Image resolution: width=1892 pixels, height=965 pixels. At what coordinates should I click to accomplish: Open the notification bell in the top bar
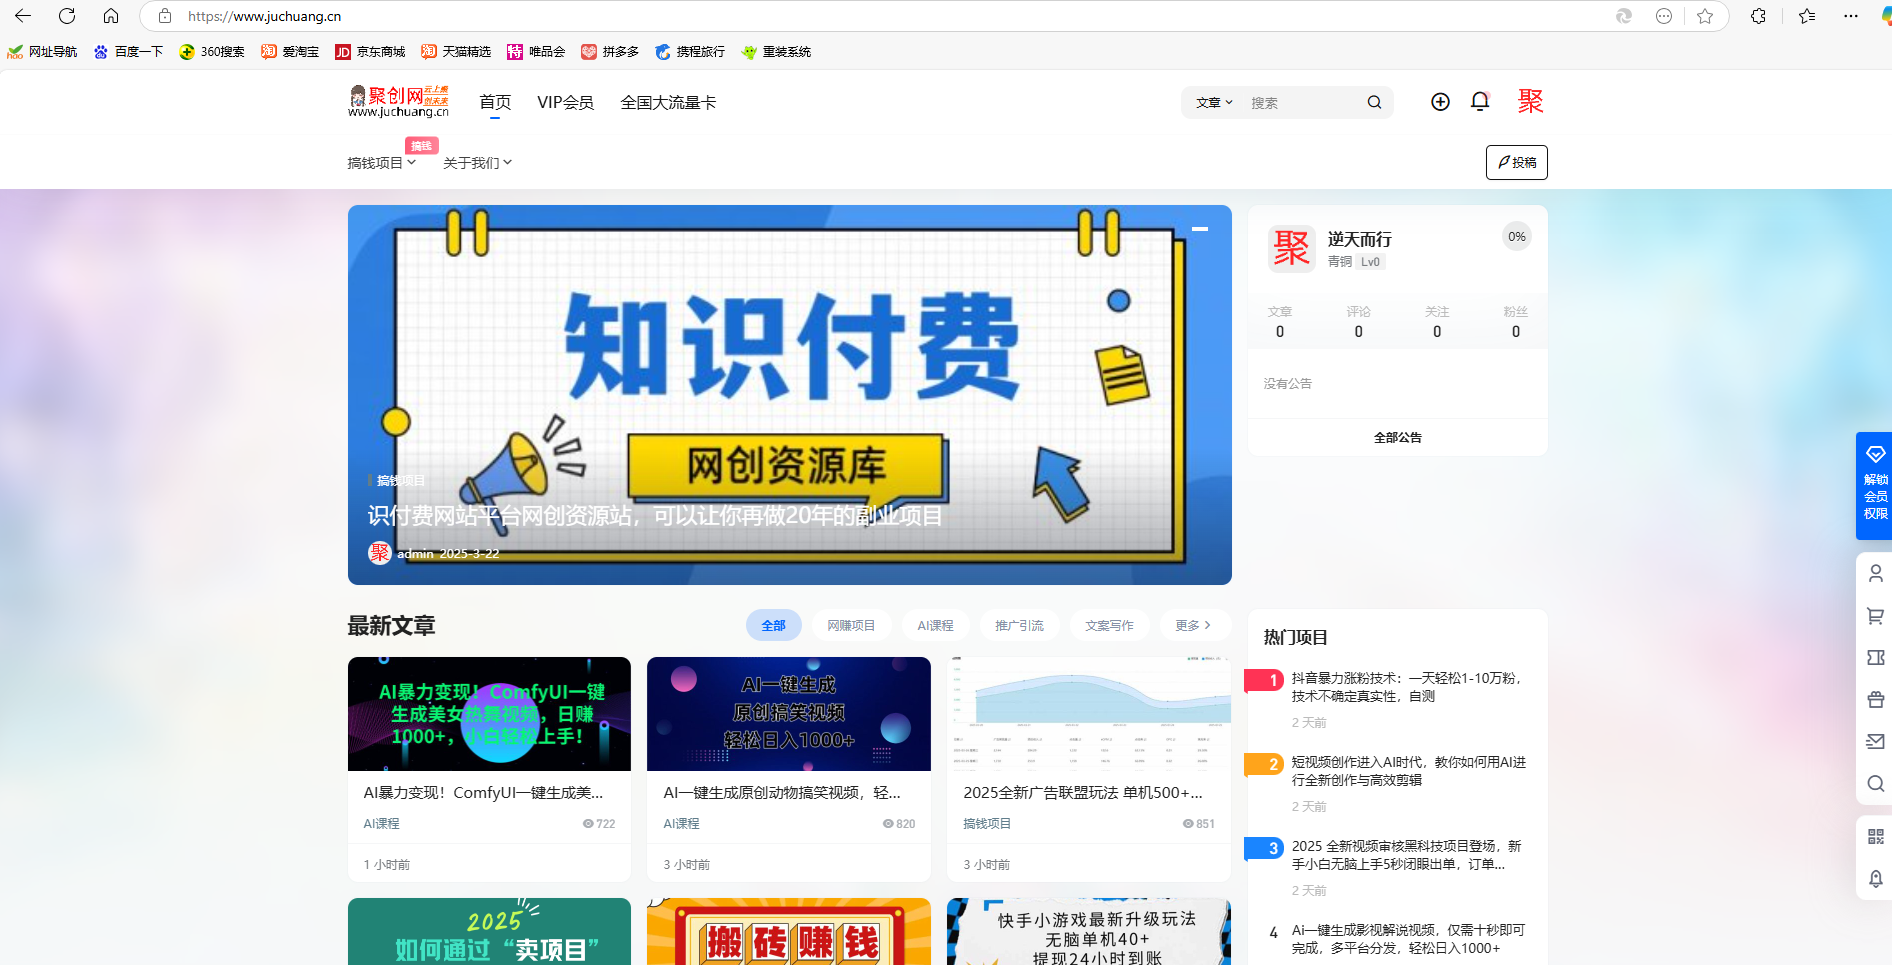1479,102
